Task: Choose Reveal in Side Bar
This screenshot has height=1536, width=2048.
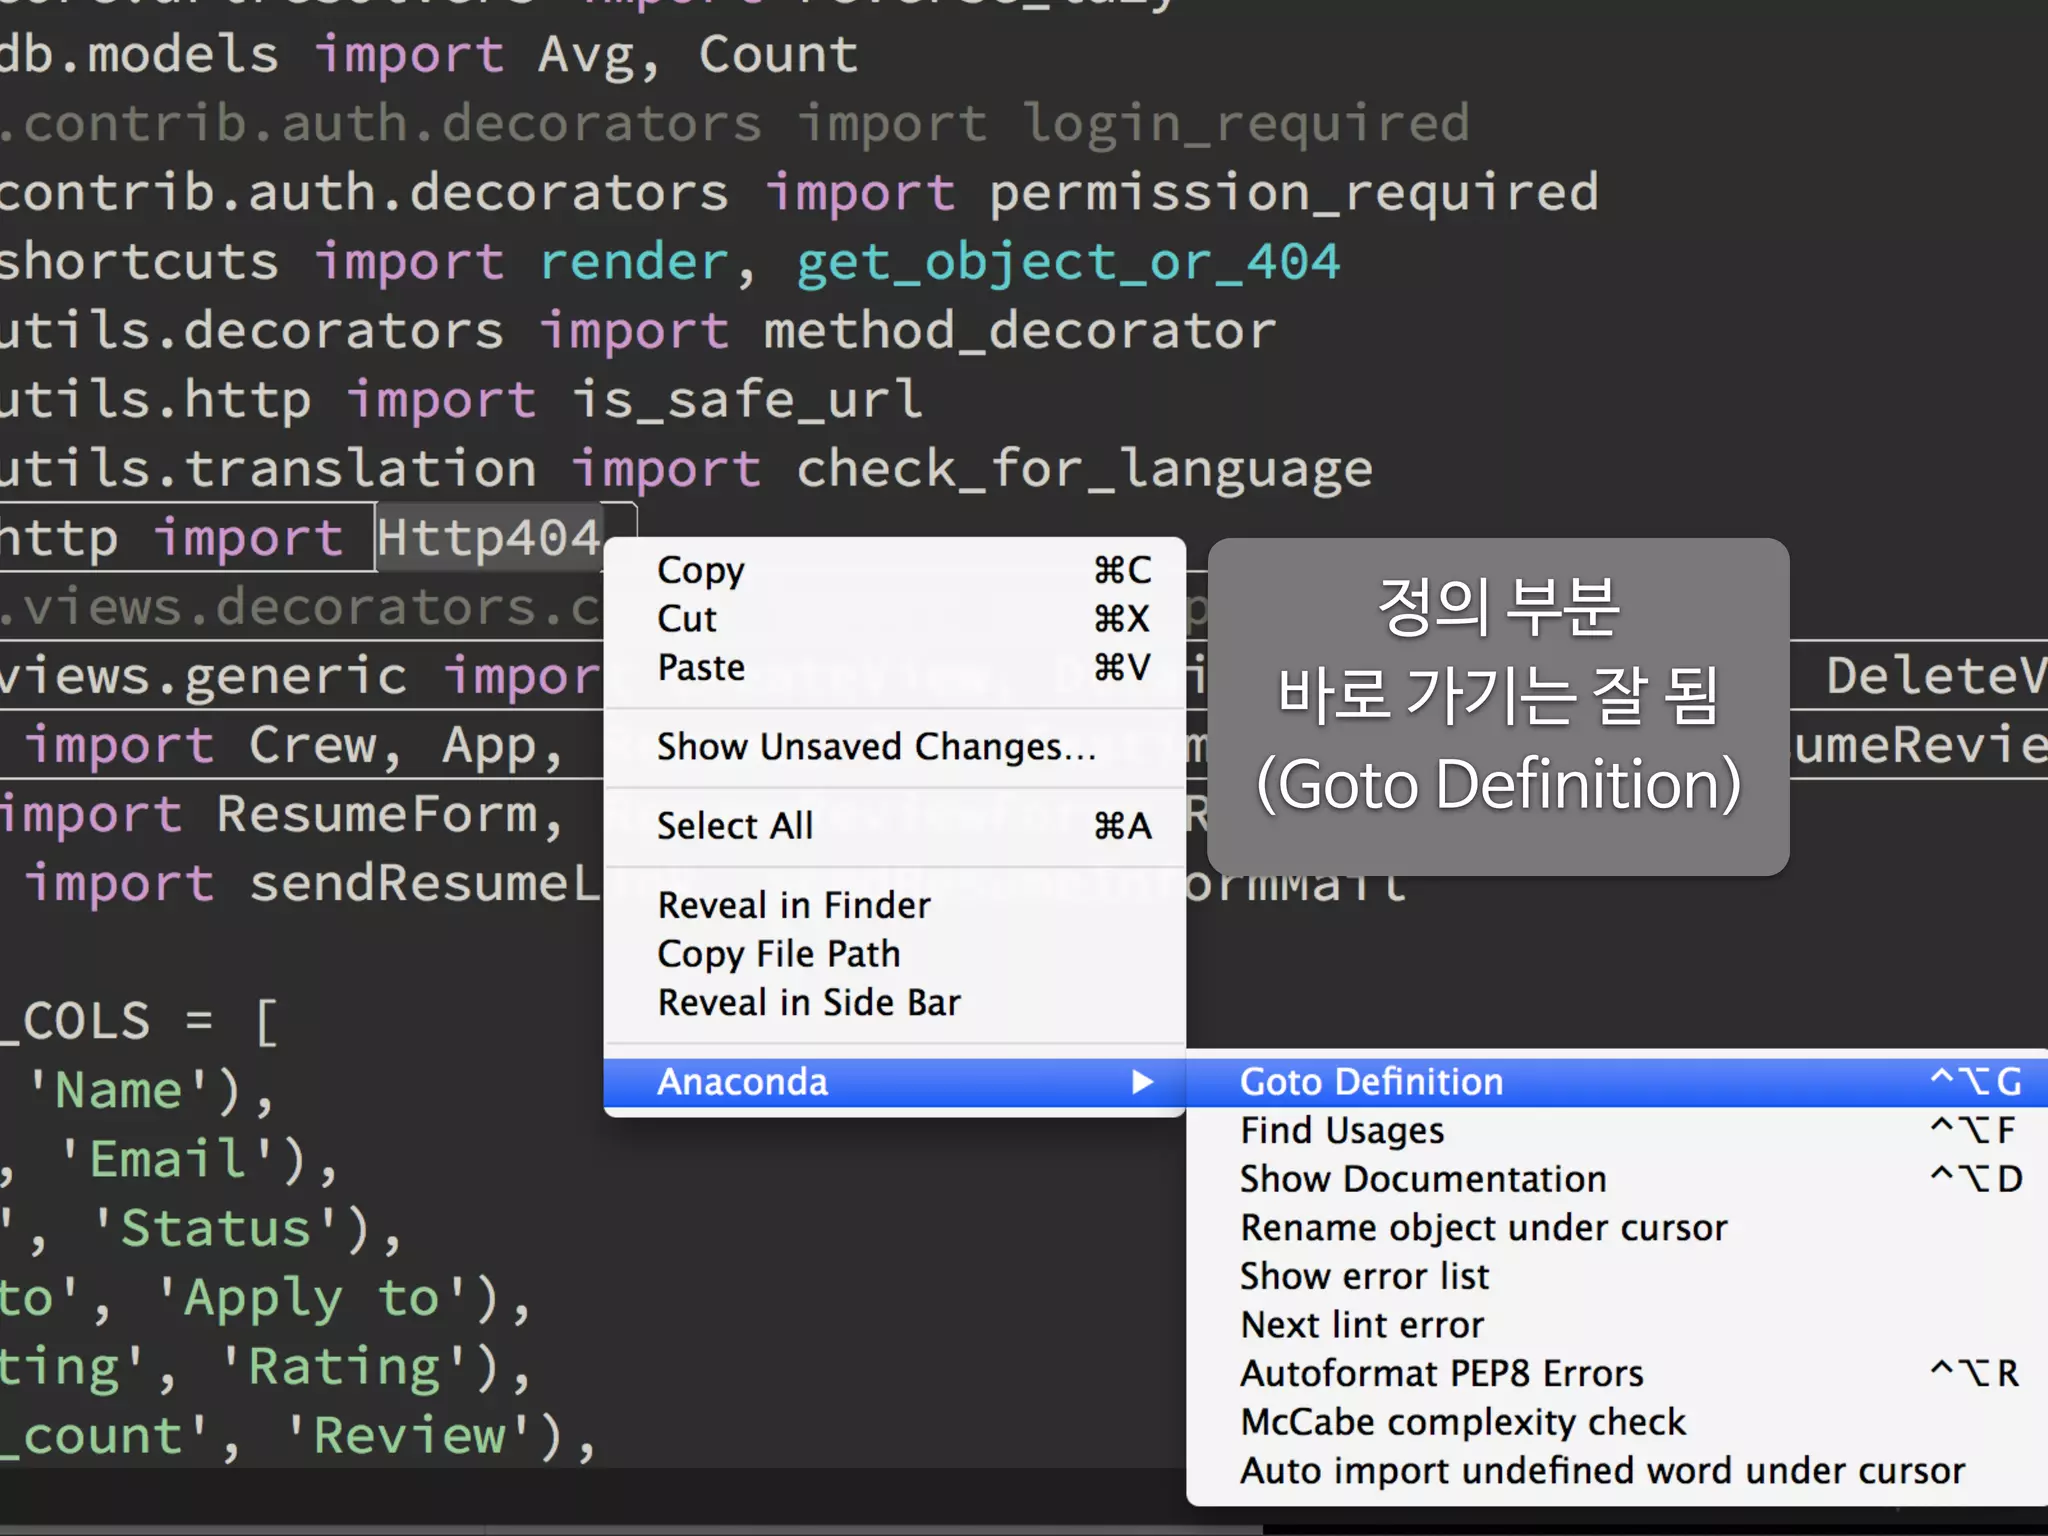Action: pyautogui.click(x=895, y=1002)
